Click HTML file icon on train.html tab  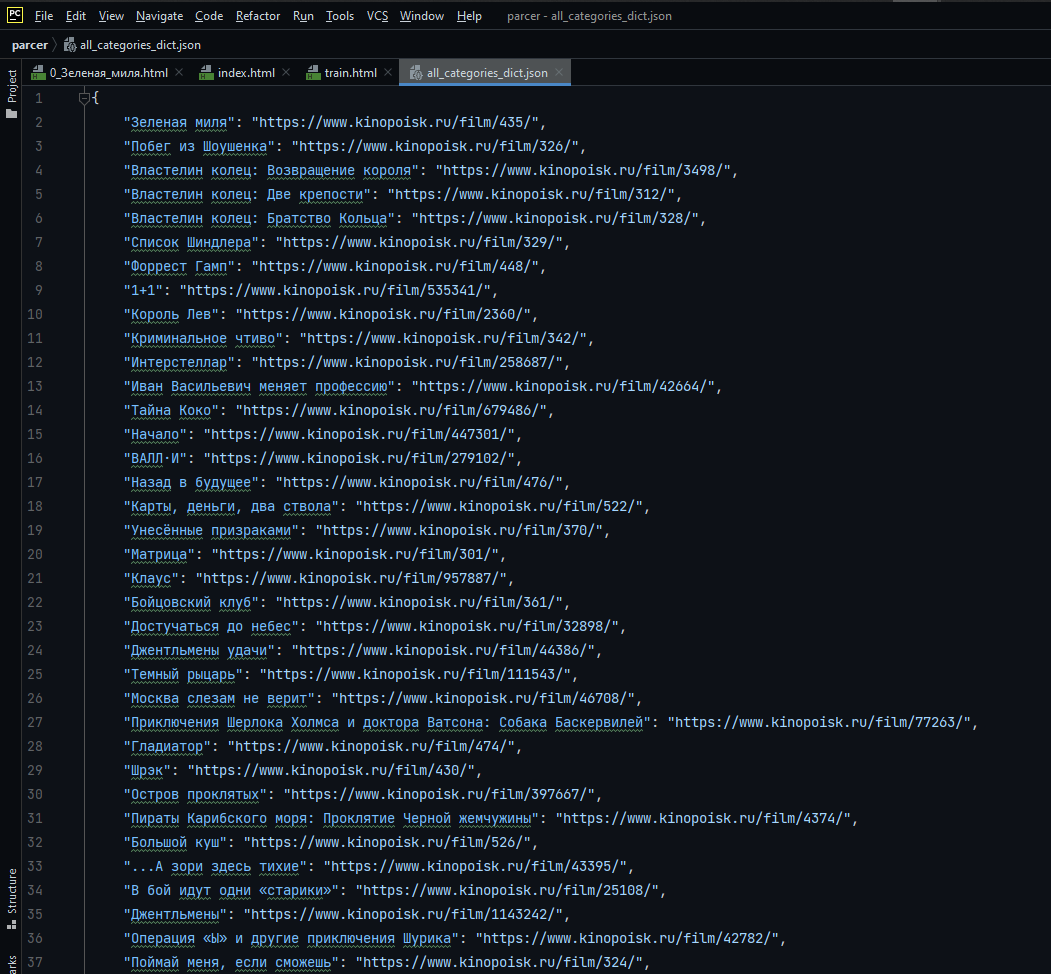[313, 72]
